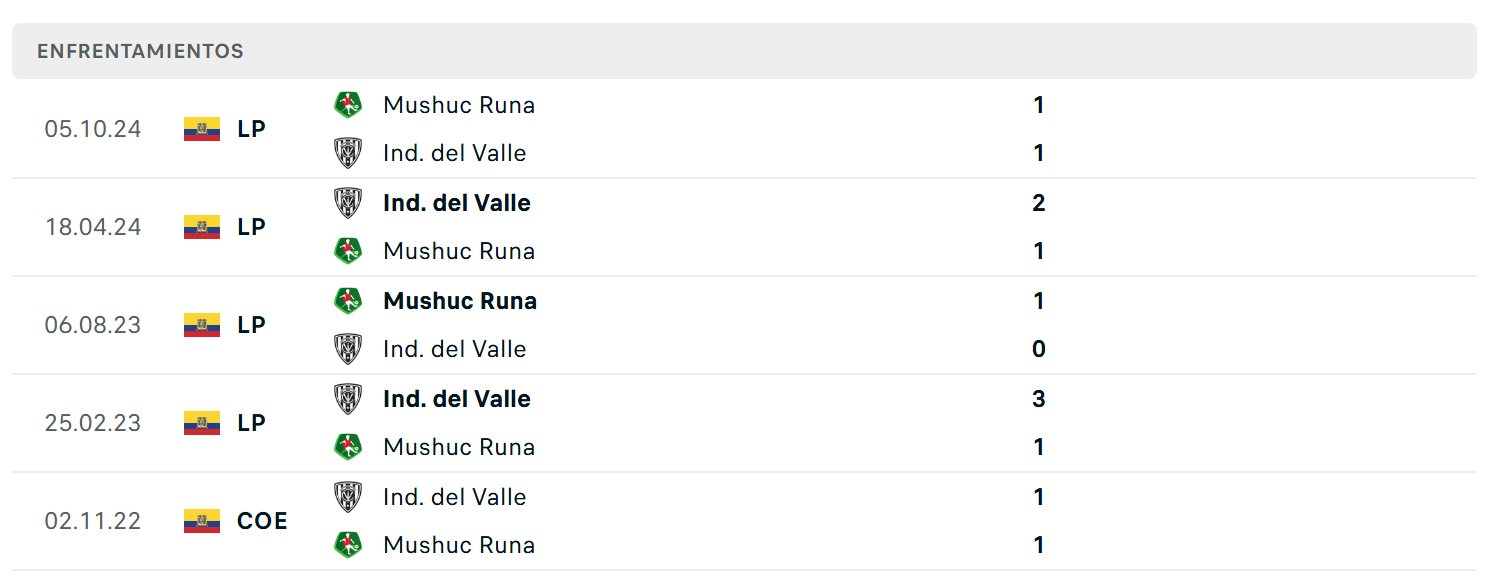Viewport: 1491px width, 586px height.
Task: Open bold Ind. del Valle in 18.04.24 match
Action: (457, 203)
